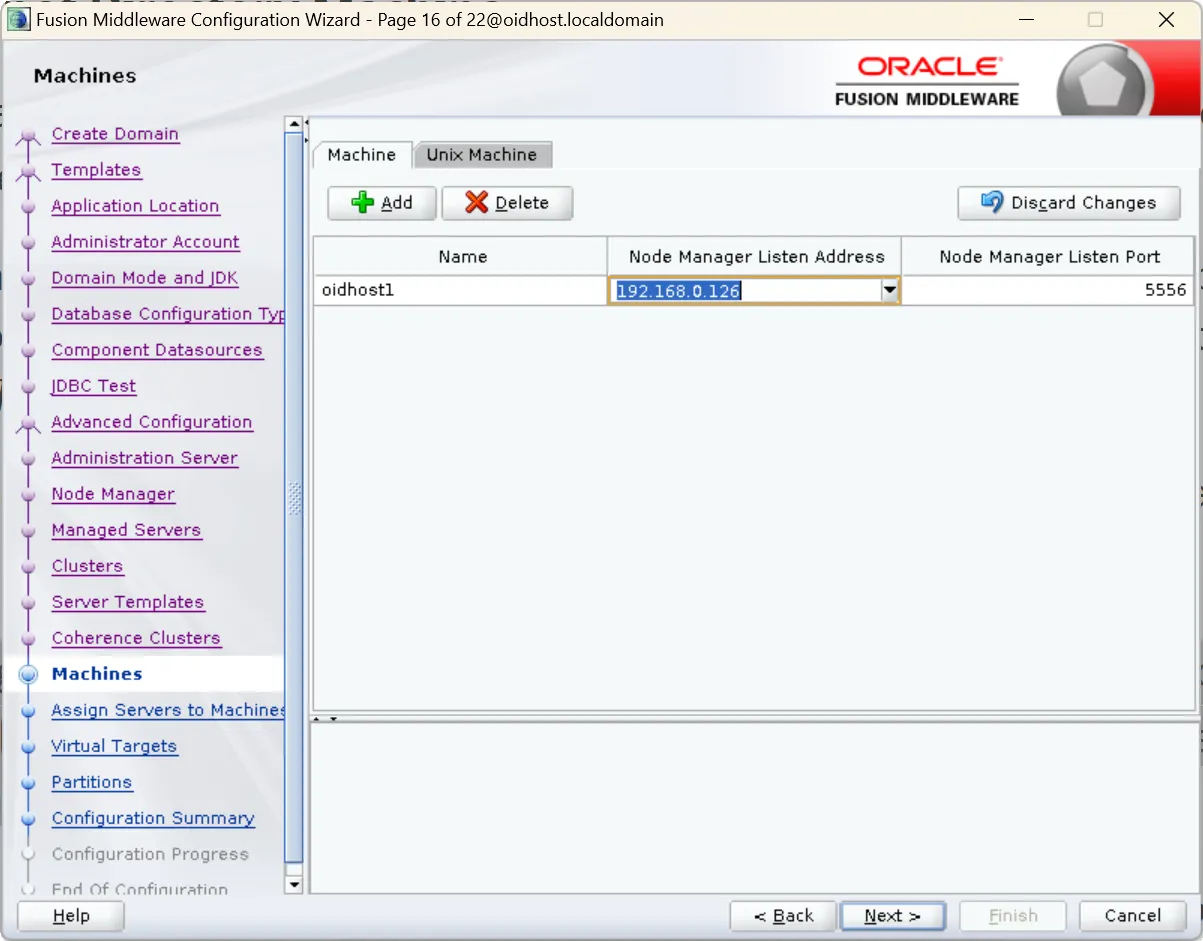
Task: Open the Application Location step
Action: [135, 206]
